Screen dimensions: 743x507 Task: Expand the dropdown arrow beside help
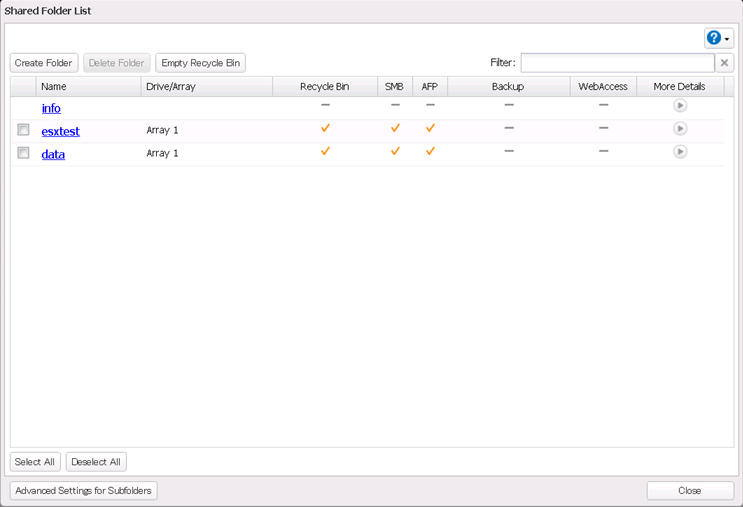click(x=728, y=39)
